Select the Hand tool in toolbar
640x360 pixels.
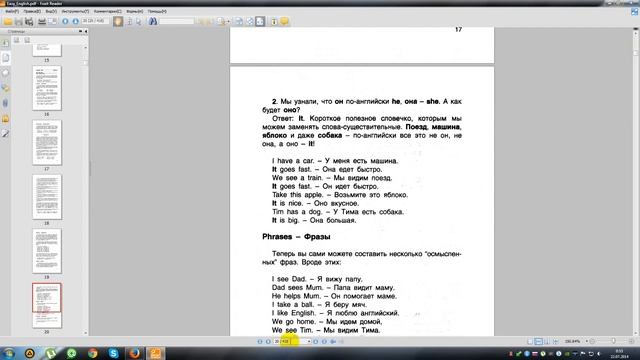118,21
